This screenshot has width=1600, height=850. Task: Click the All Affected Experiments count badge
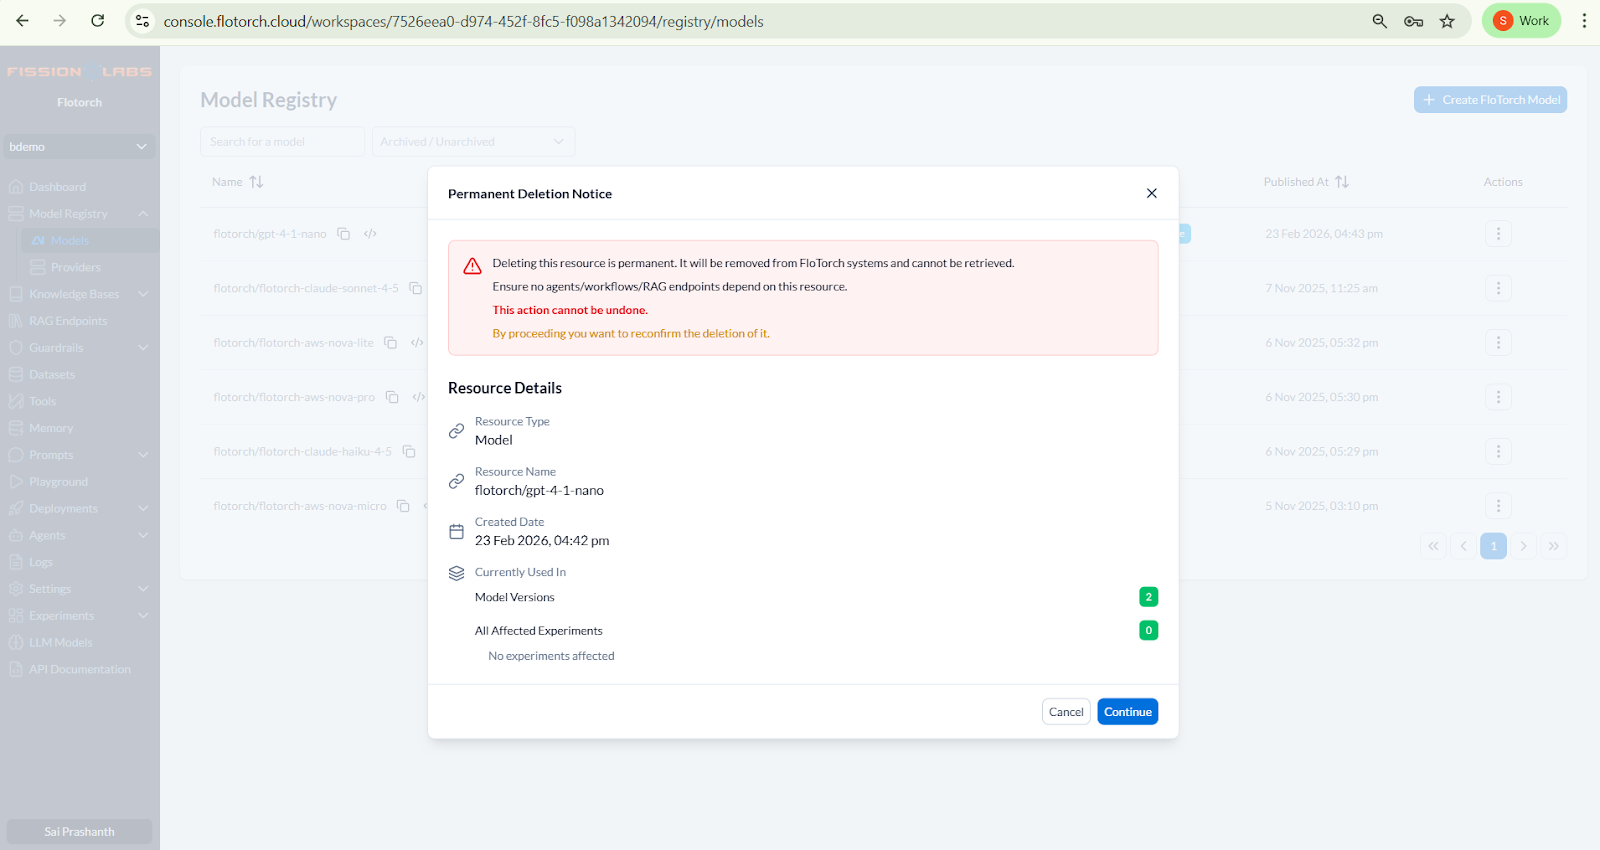point(1148,630)
